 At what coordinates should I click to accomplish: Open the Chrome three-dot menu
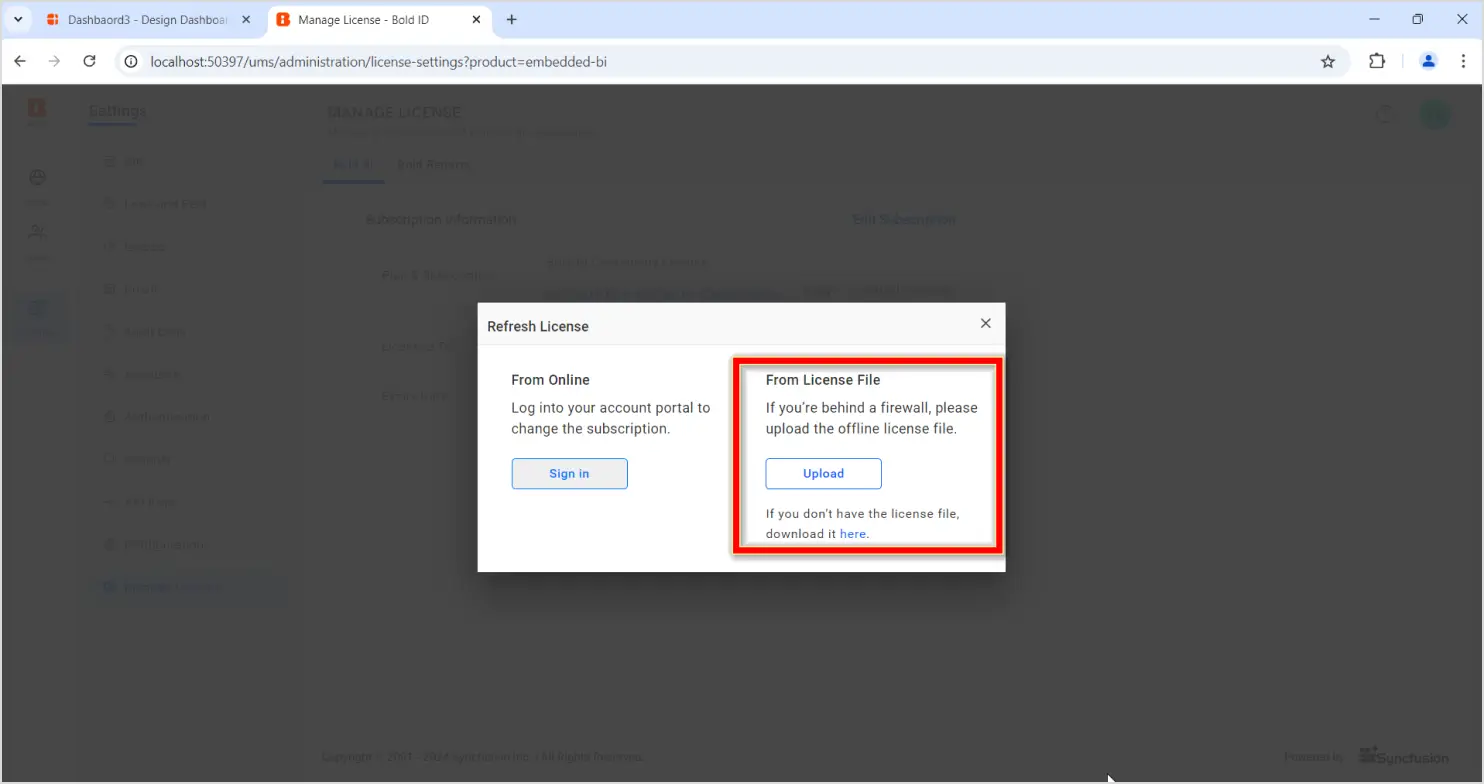coord(1461,61)
